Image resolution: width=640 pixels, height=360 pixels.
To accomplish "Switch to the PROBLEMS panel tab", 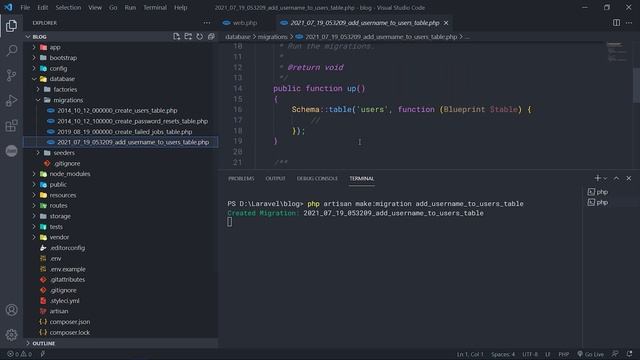I will click(x=241, y=178).
